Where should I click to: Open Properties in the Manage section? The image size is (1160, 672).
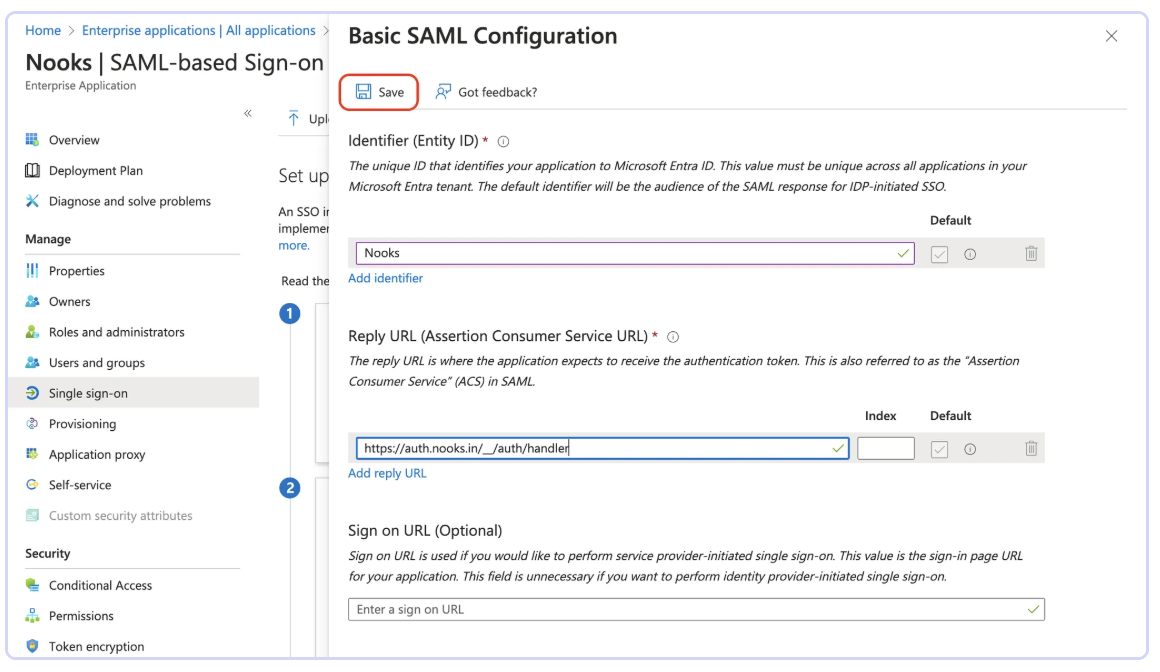pyautogui.click(x=76, y=271)
